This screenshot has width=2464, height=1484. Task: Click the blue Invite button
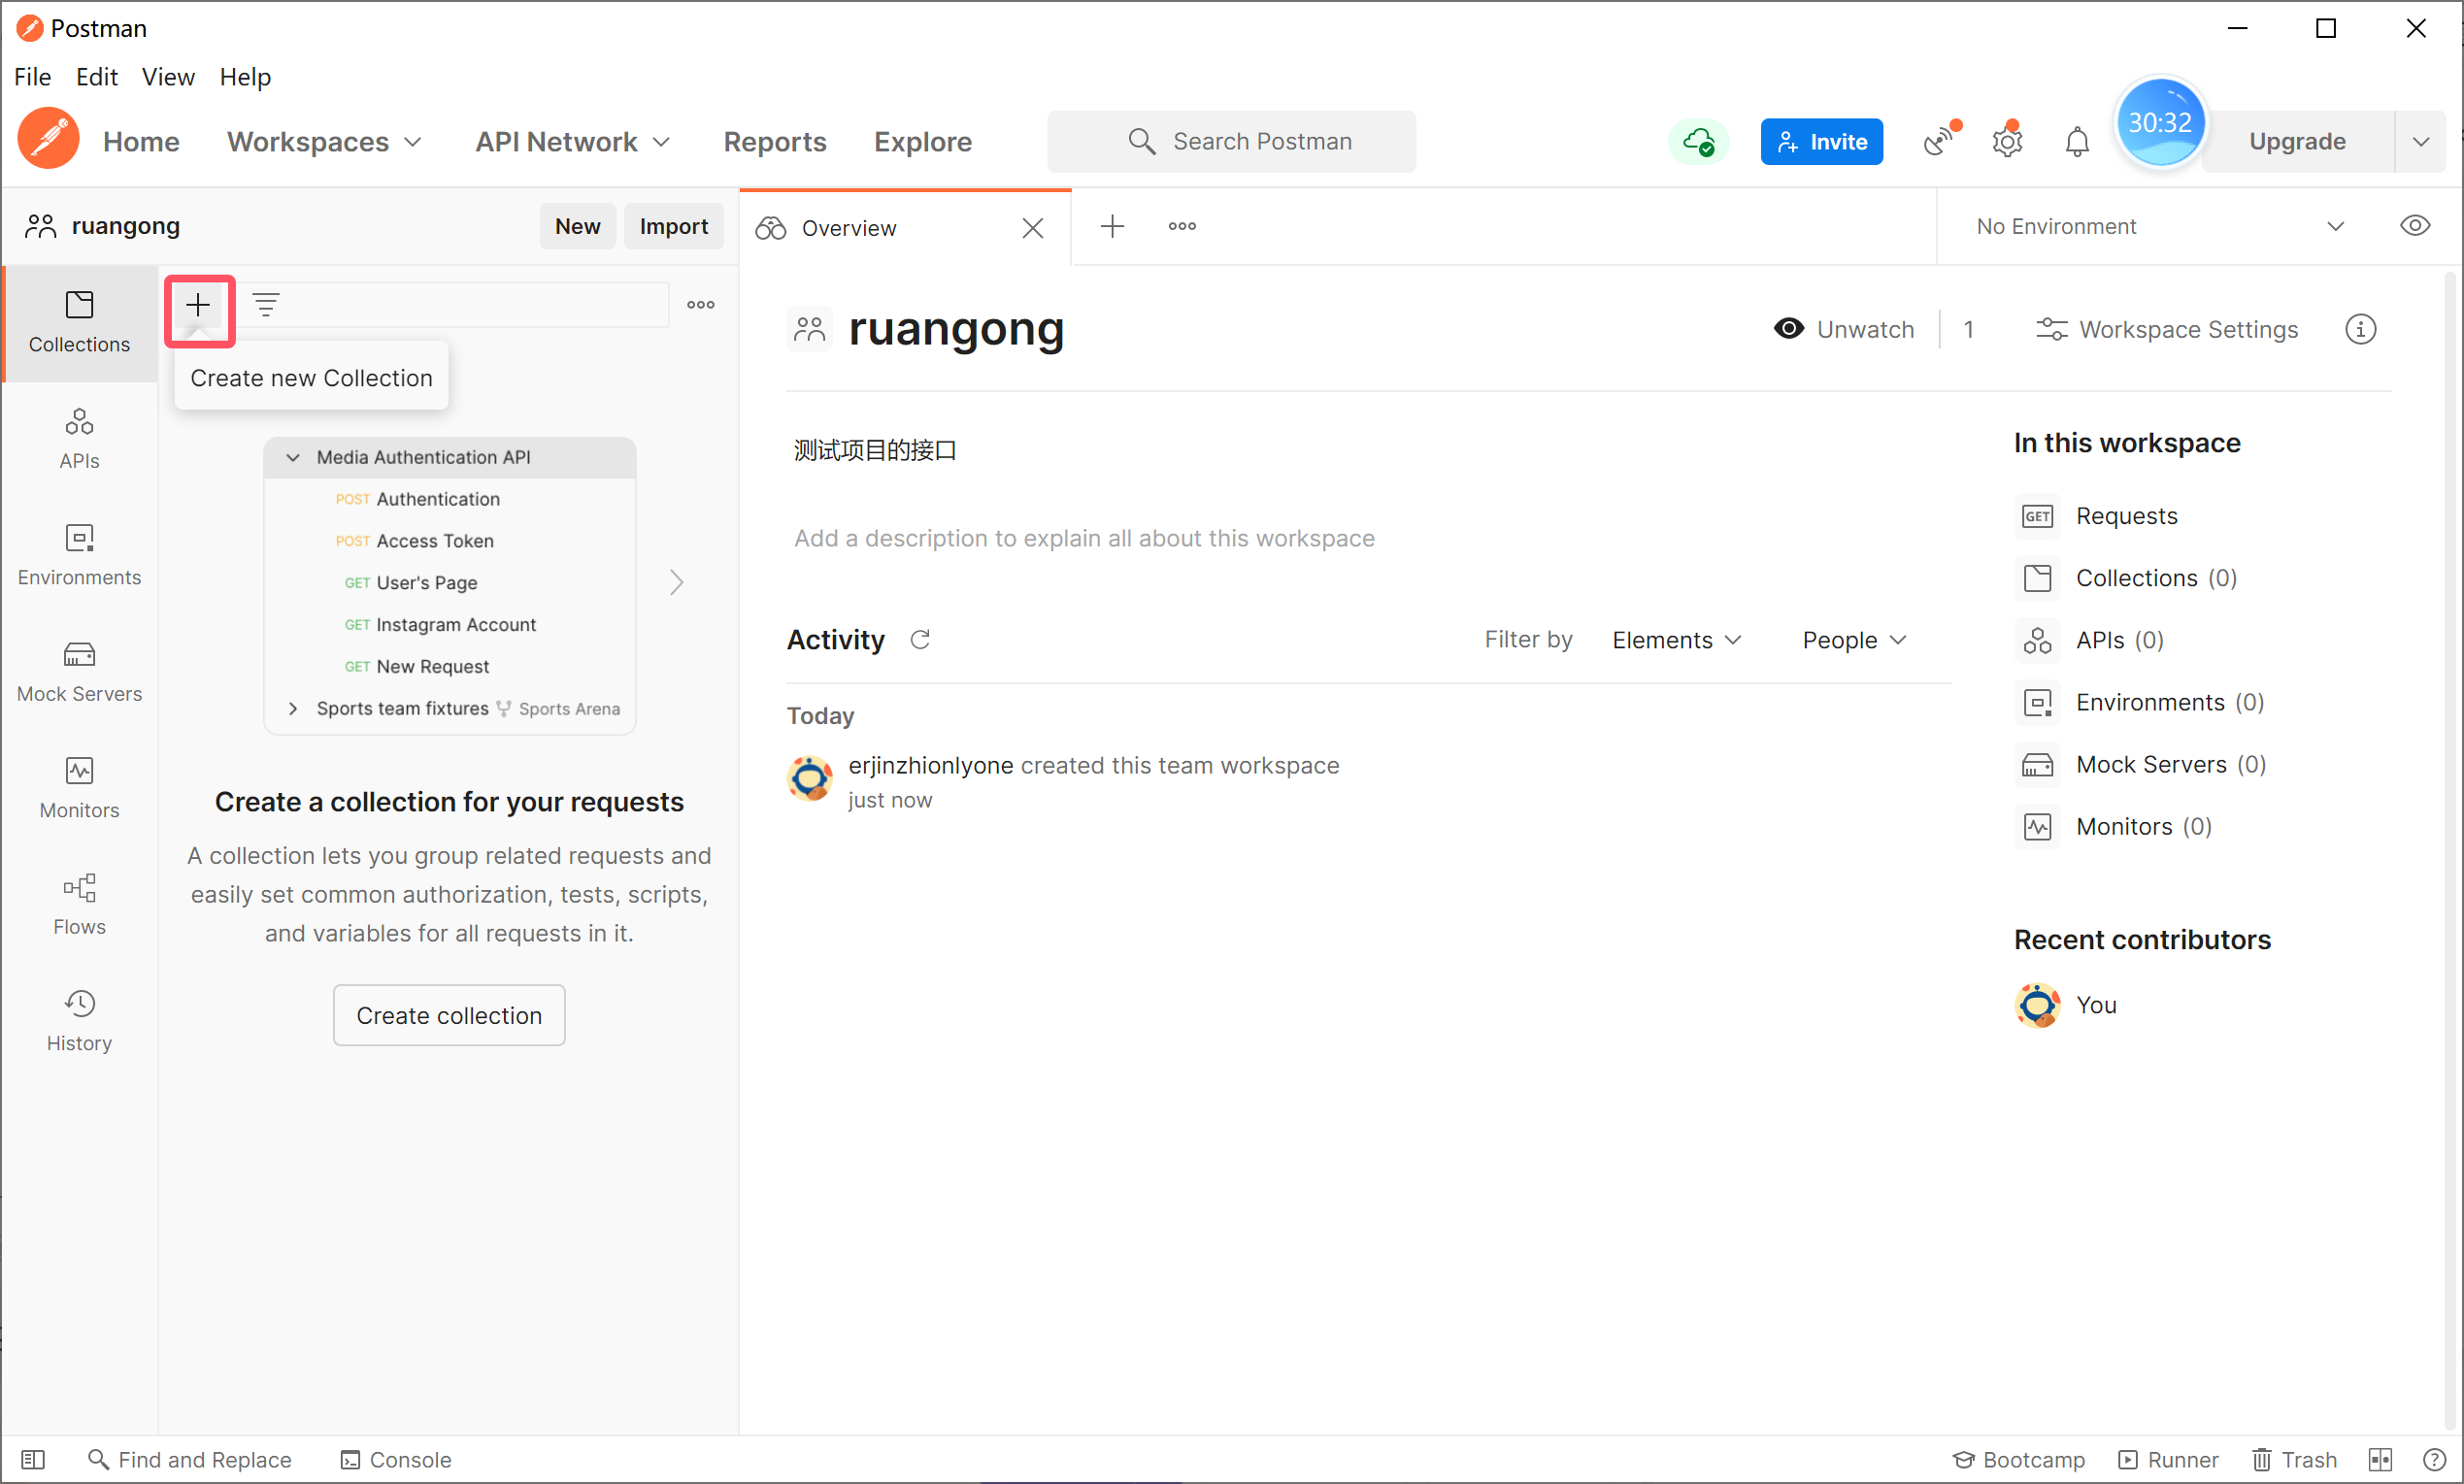click(1821, 142)
